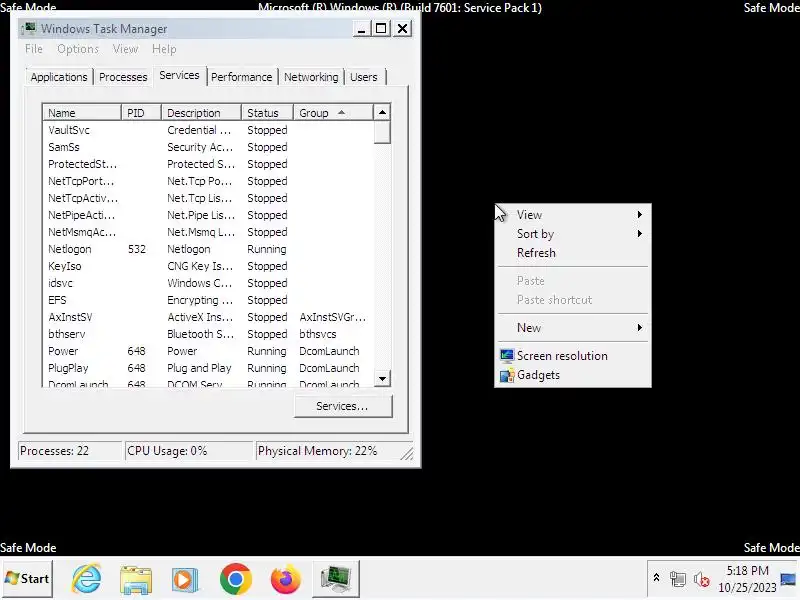Viewport: 800px width, 600px height.
Task: Click the Show desktop monitor icon
Action: (788, 579)
